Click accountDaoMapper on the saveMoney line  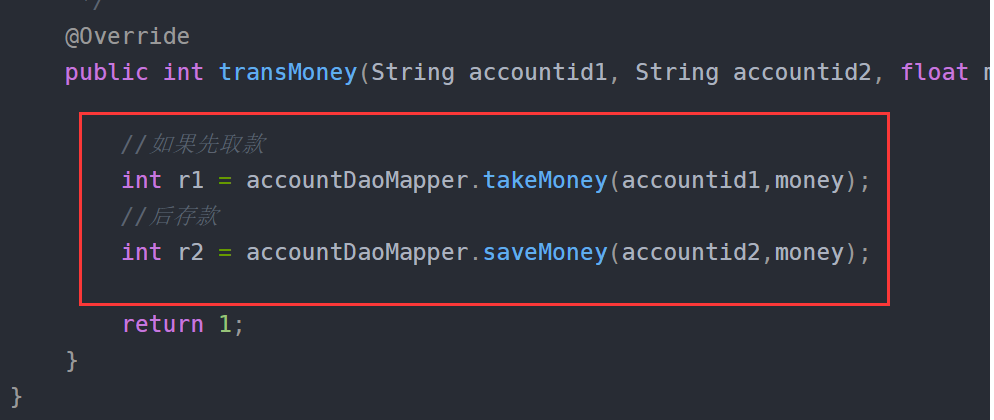(x=358, y=252)
